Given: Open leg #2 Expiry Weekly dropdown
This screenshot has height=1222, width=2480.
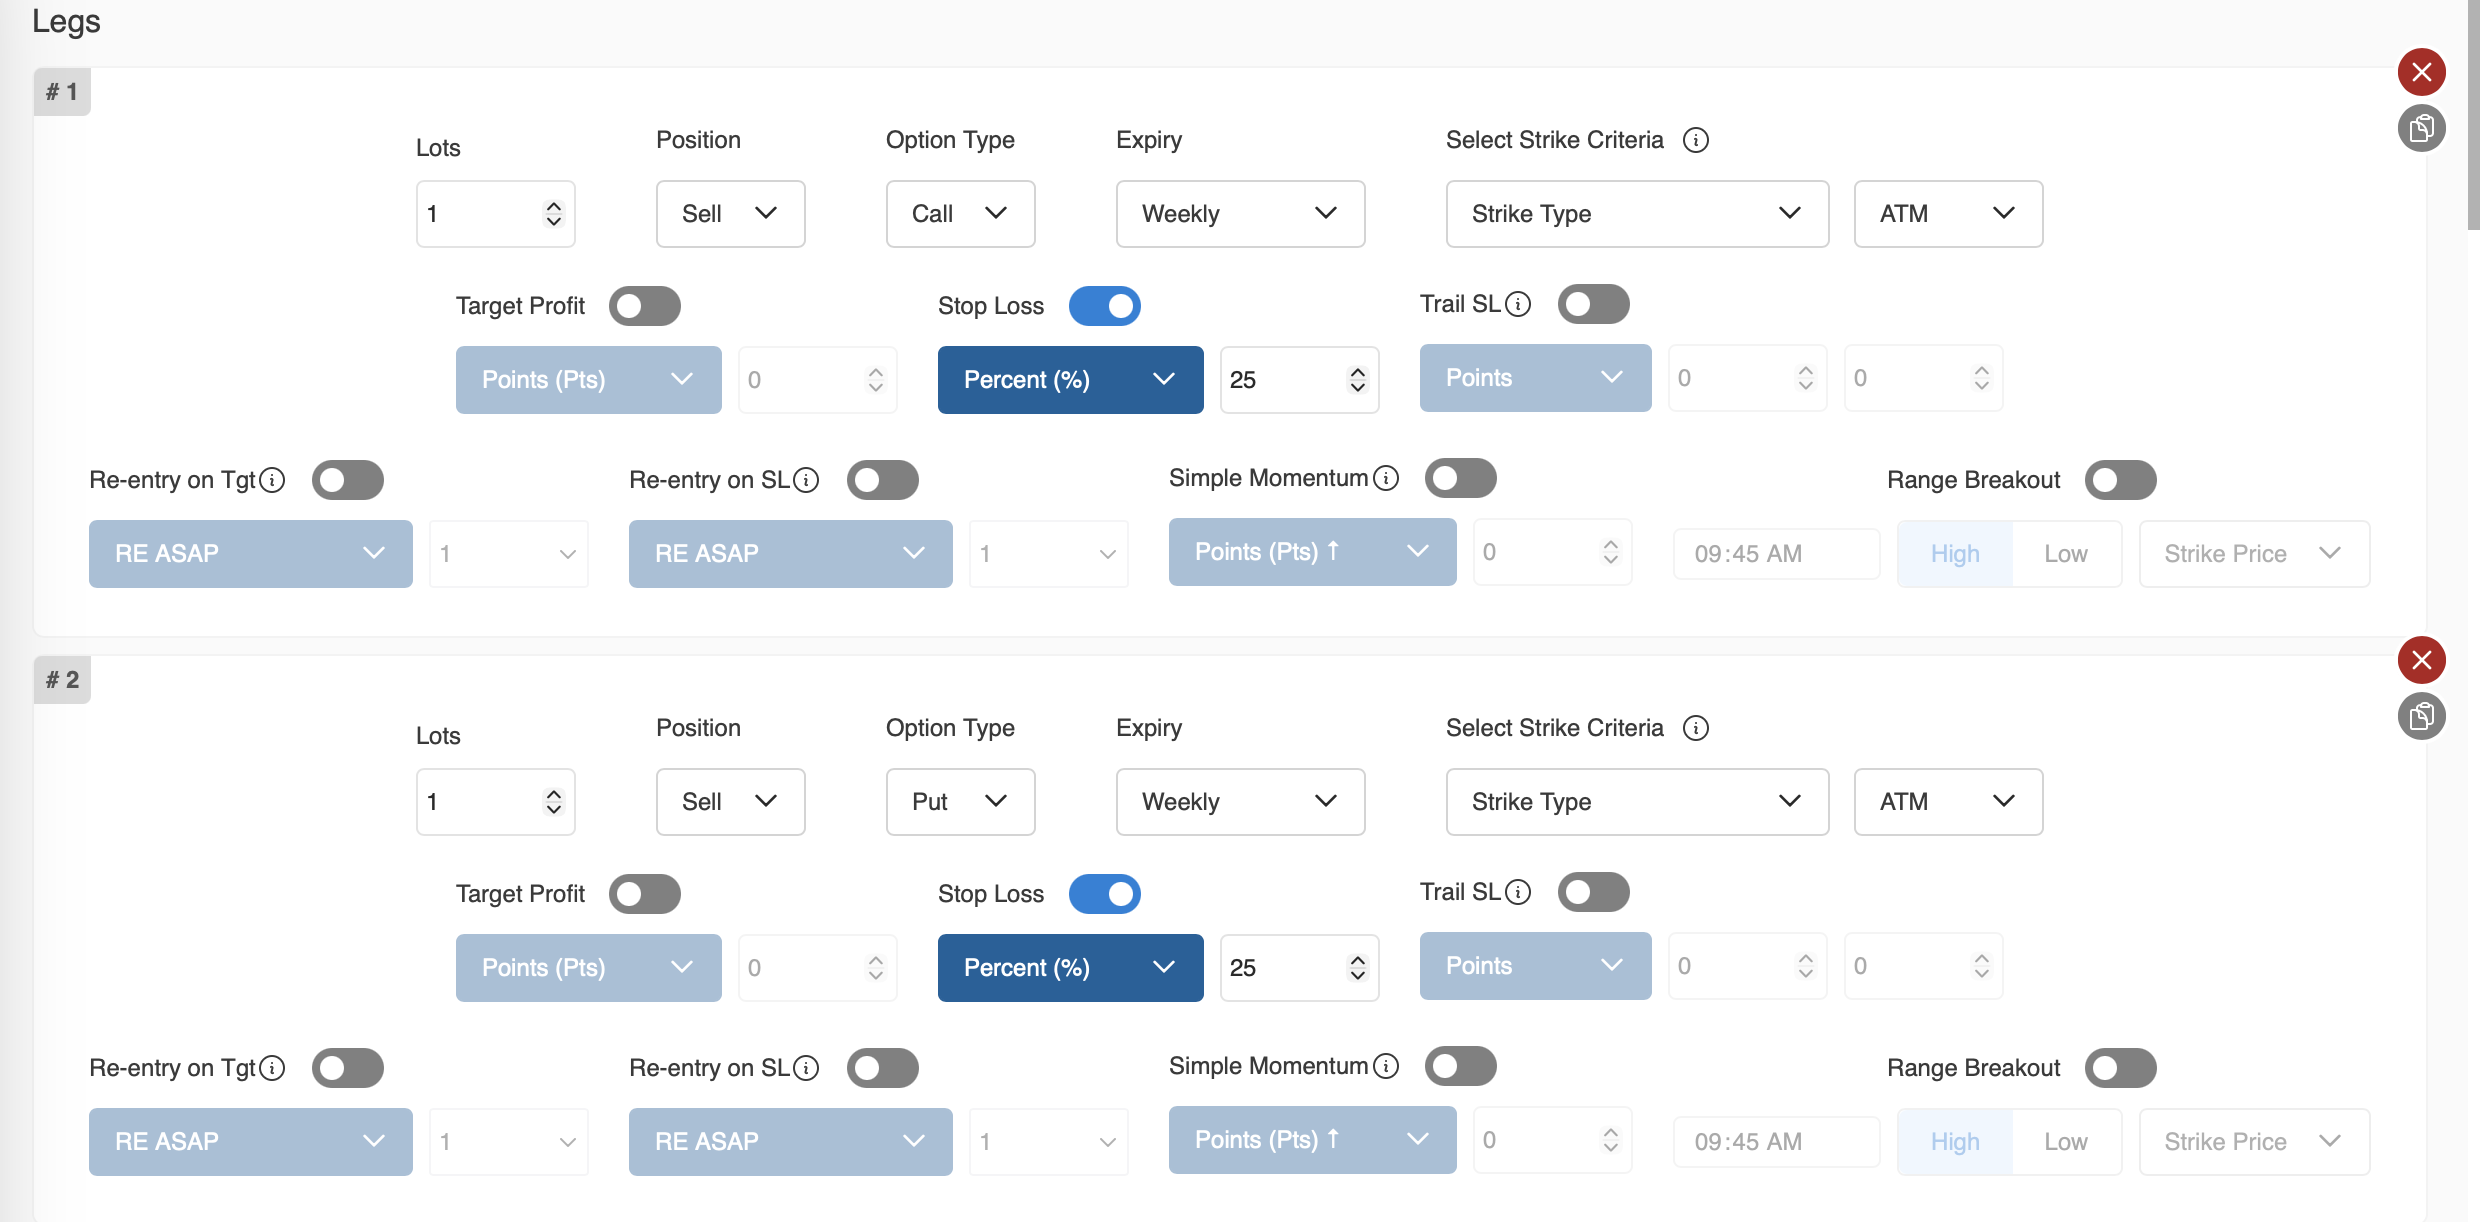Looking at the screenshot, I should (x=1240, y=802).
